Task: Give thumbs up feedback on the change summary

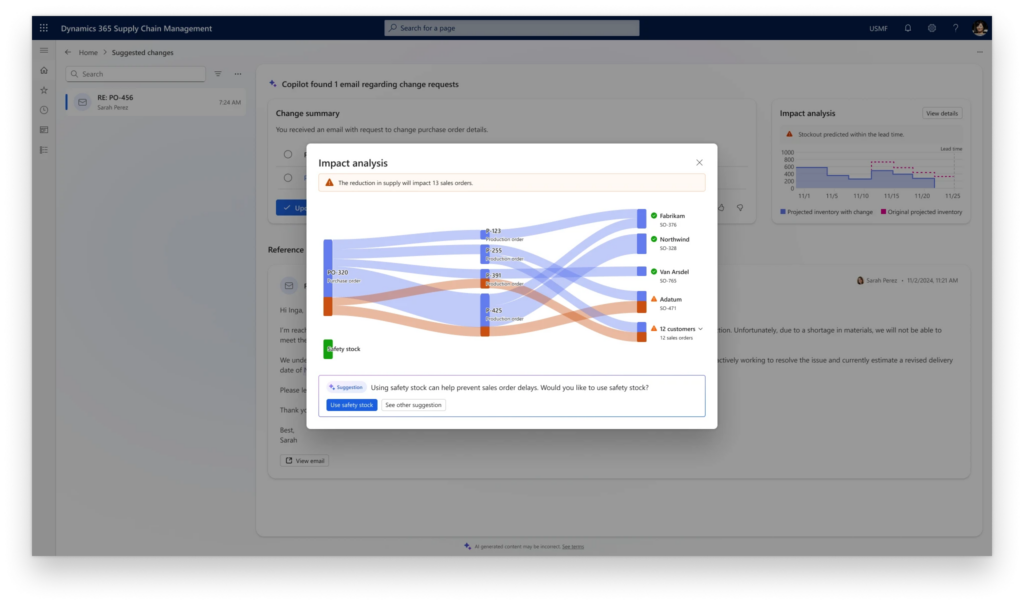Action: point(721,208)
